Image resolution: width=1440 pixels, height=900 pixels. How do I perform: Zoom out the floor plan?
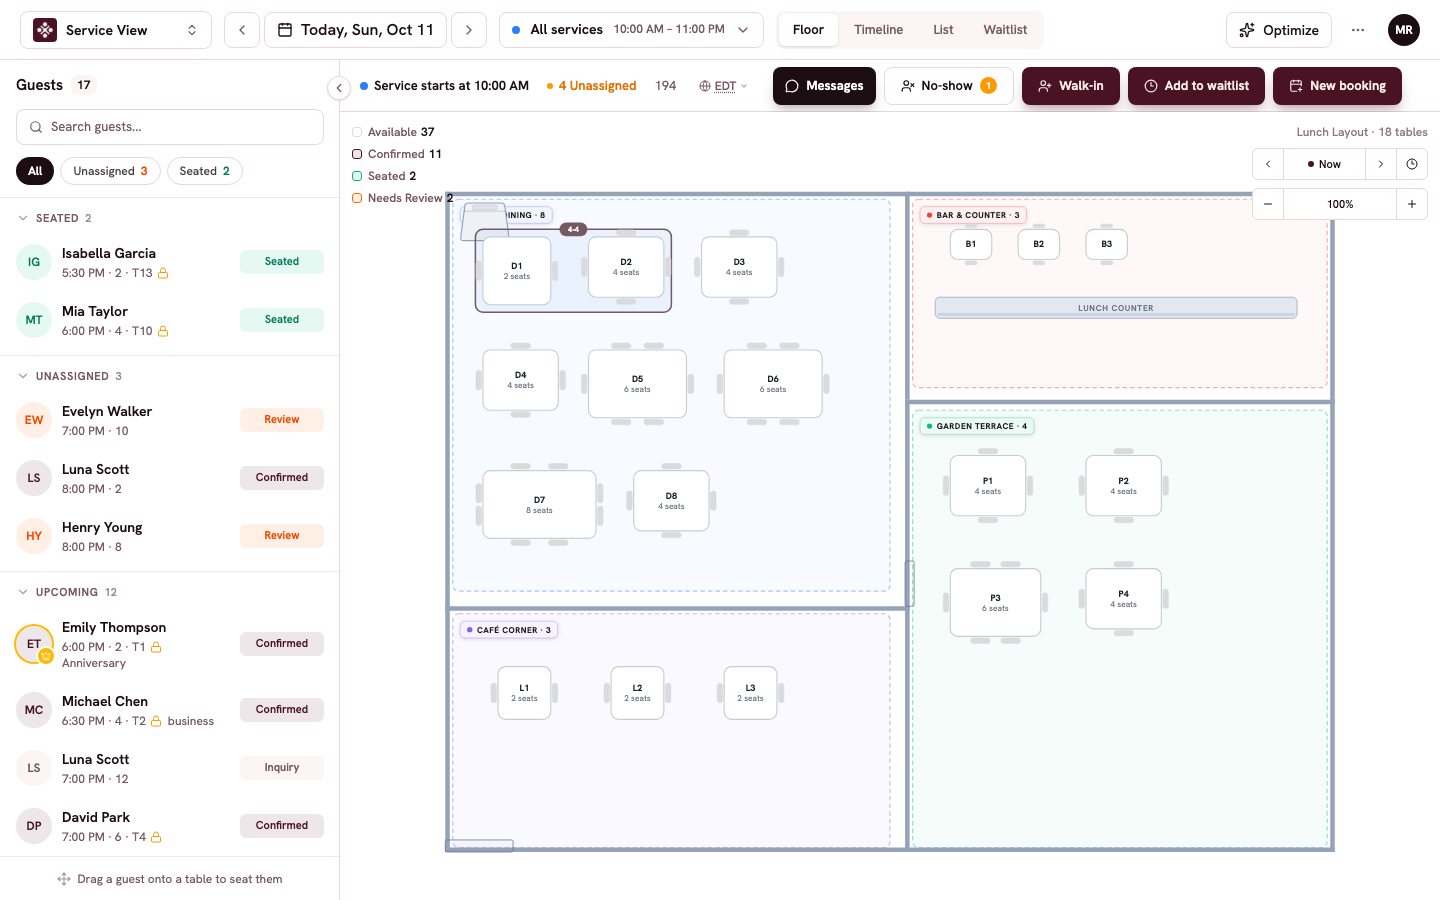click(1268, 204)
